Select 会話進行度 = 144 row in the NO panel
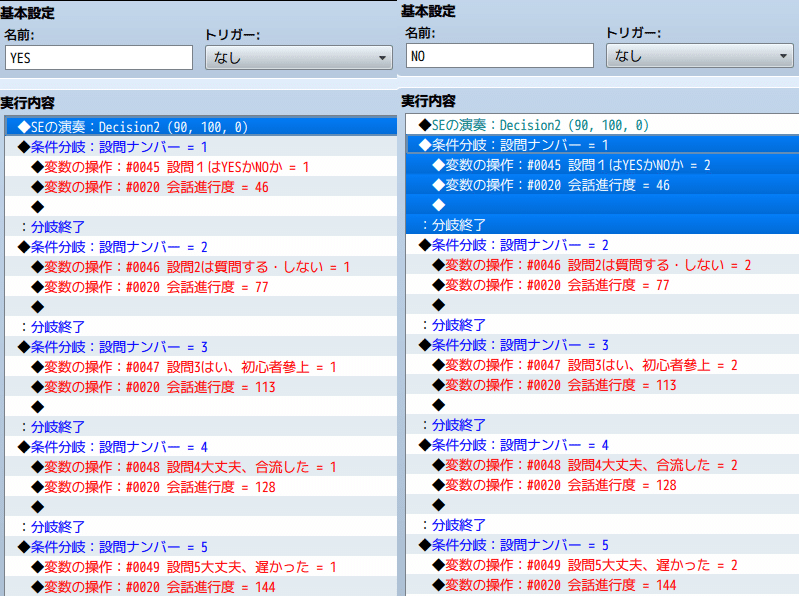The image size is (799, 596). [602, 585]
